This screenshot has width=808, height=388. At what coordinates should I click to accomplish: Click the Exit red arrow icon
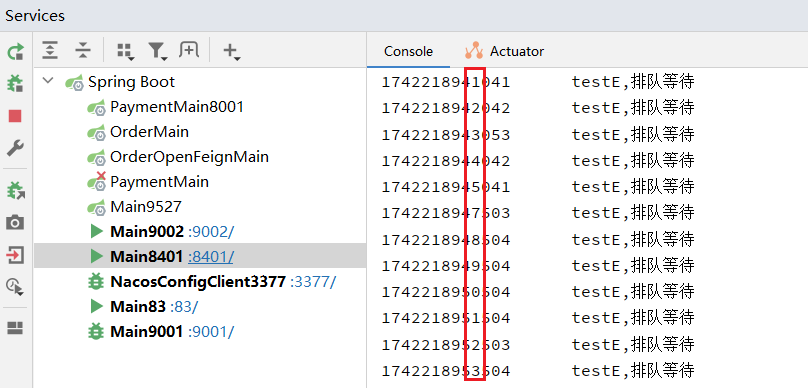coord(15,255)
